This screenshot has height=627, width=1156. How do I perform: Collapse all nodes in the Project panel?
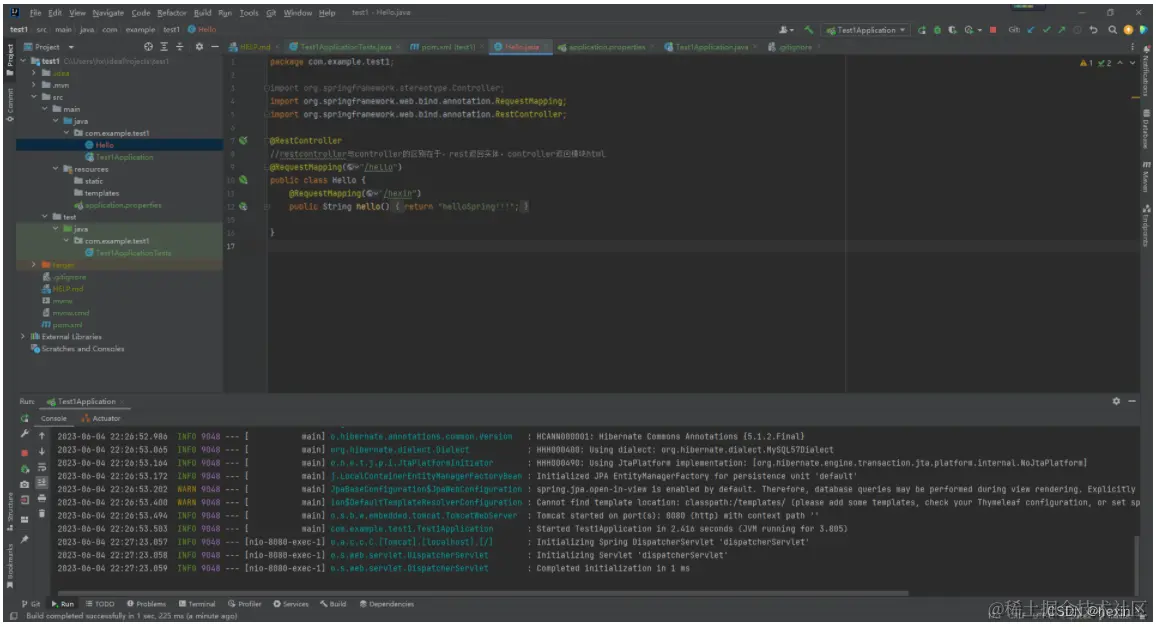tap(179, 46)
